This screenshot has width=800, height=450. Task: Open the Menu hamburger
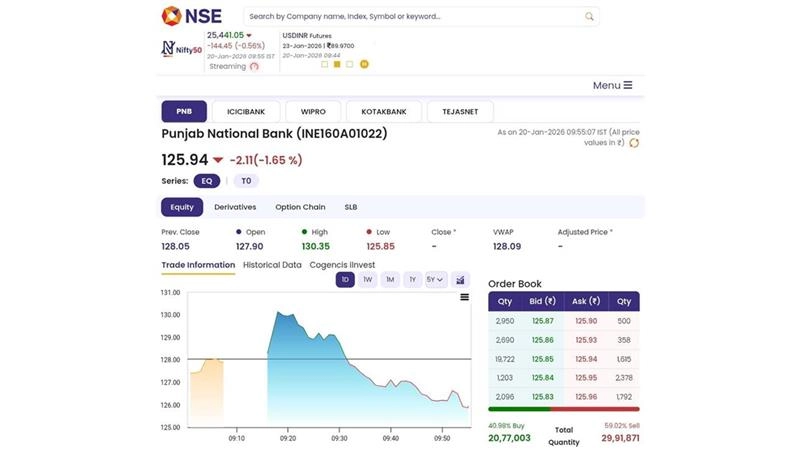click(x=612, y=85)
